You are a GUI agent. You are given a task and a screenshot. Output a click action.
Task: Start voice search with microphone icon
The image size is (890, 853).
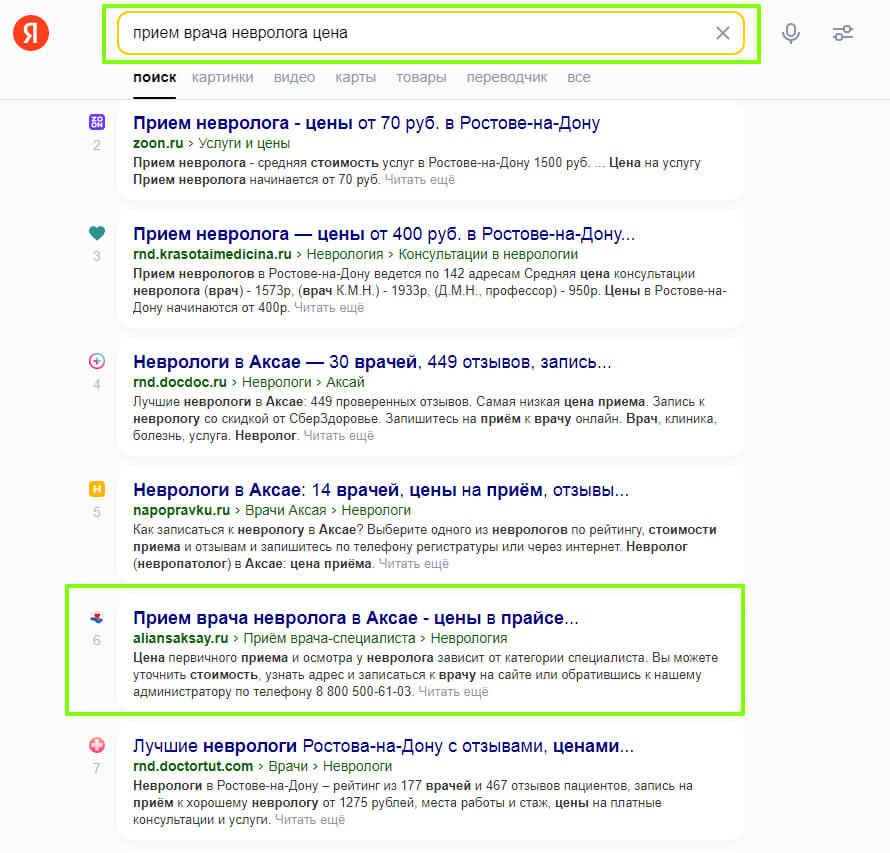(791, 33)
